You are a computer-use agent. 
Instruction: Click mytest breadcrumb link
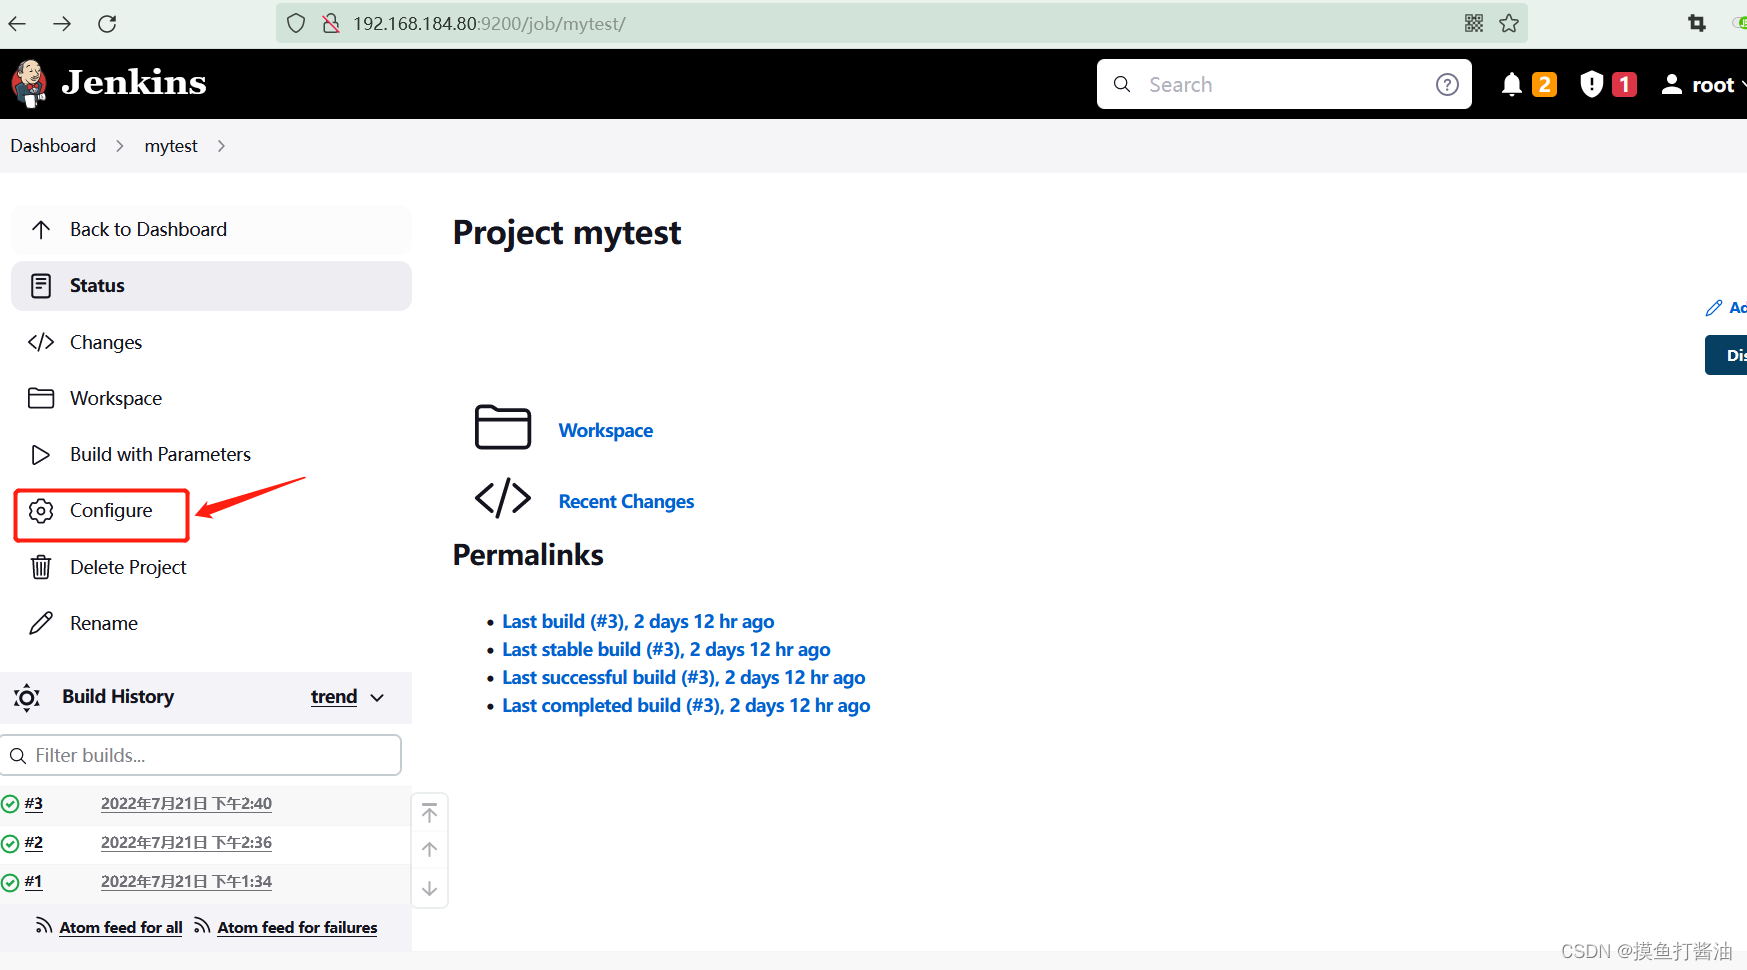(171, 146)
